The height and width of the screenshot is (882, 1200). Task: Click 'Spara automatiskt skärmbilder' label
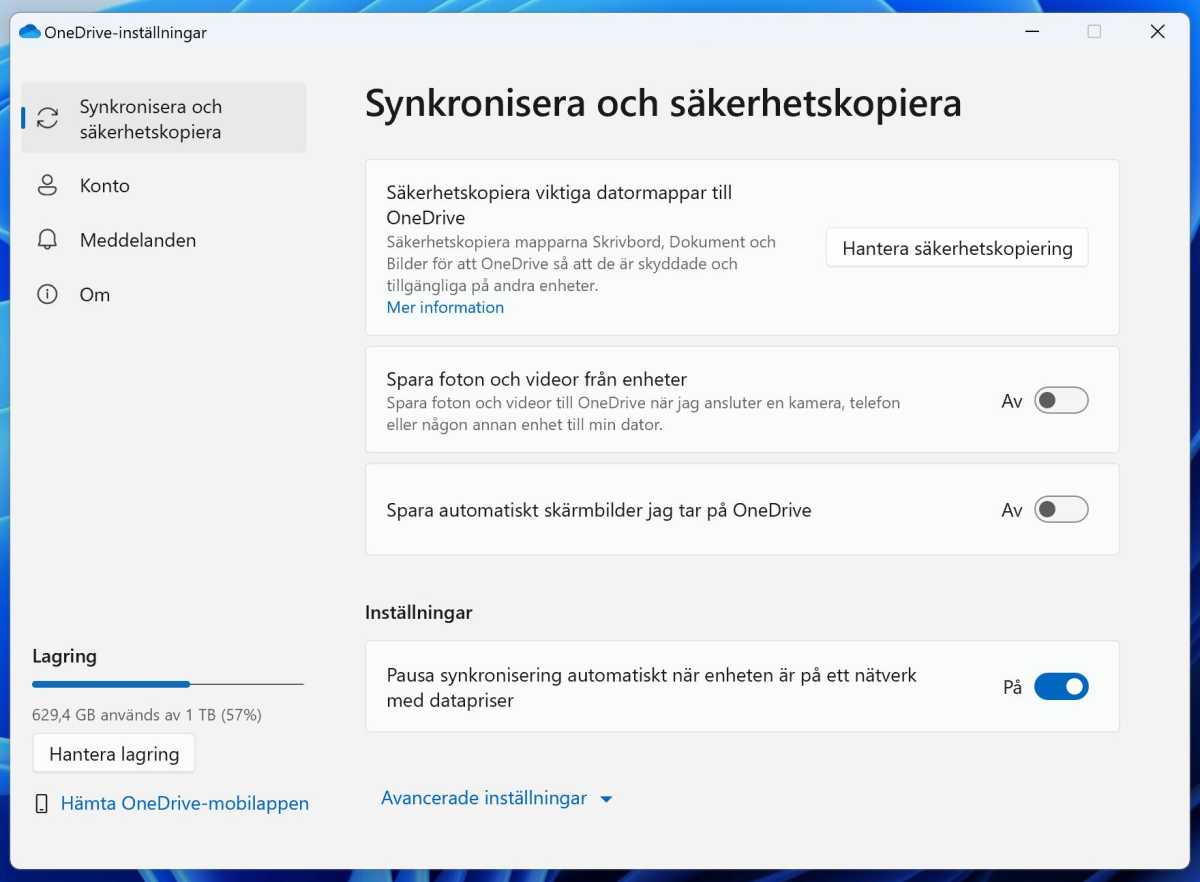coord(599,510)
